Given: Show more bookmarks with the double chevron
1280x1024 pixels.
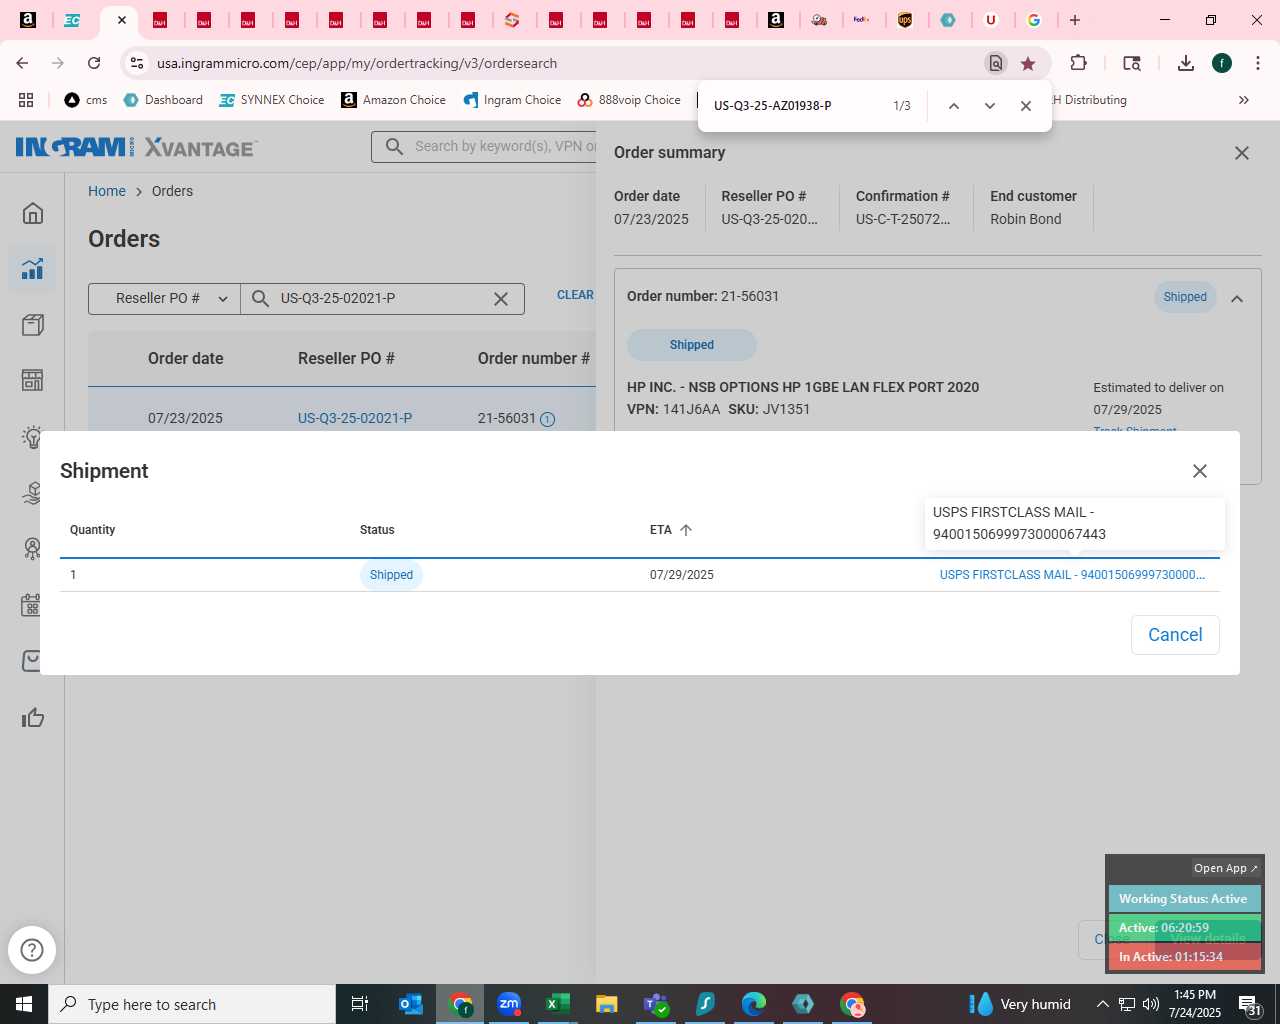Looking at the screenshot, I should pos(1244,100).
